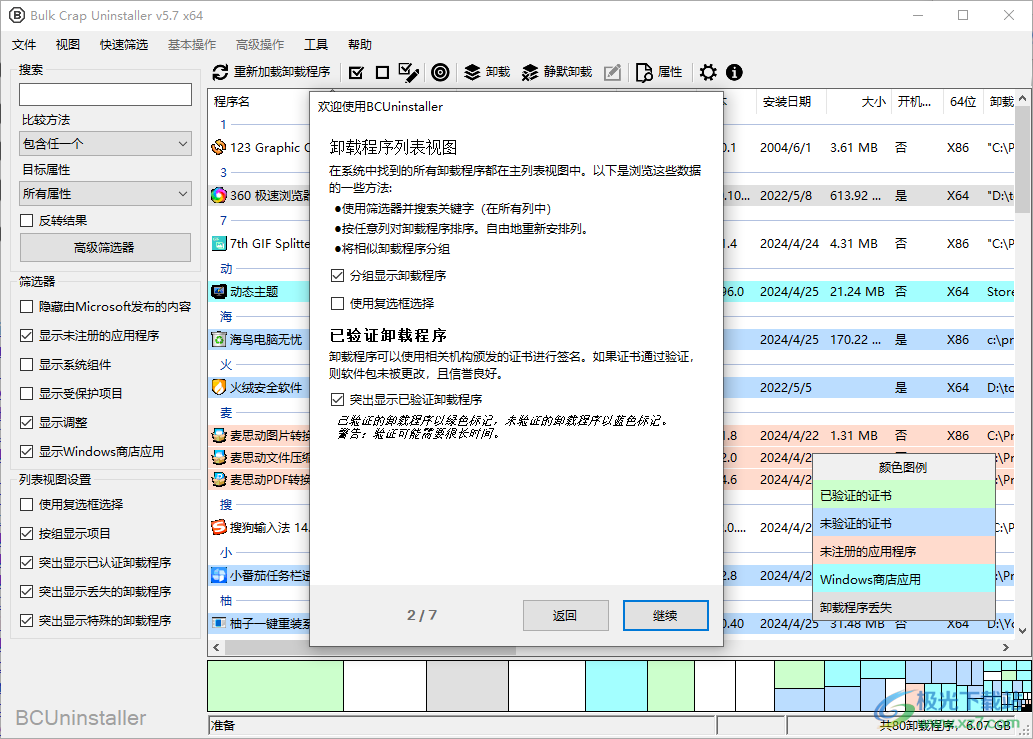Sort by 大小 column header
1033x739 pixels.
(x=874, y=101)
